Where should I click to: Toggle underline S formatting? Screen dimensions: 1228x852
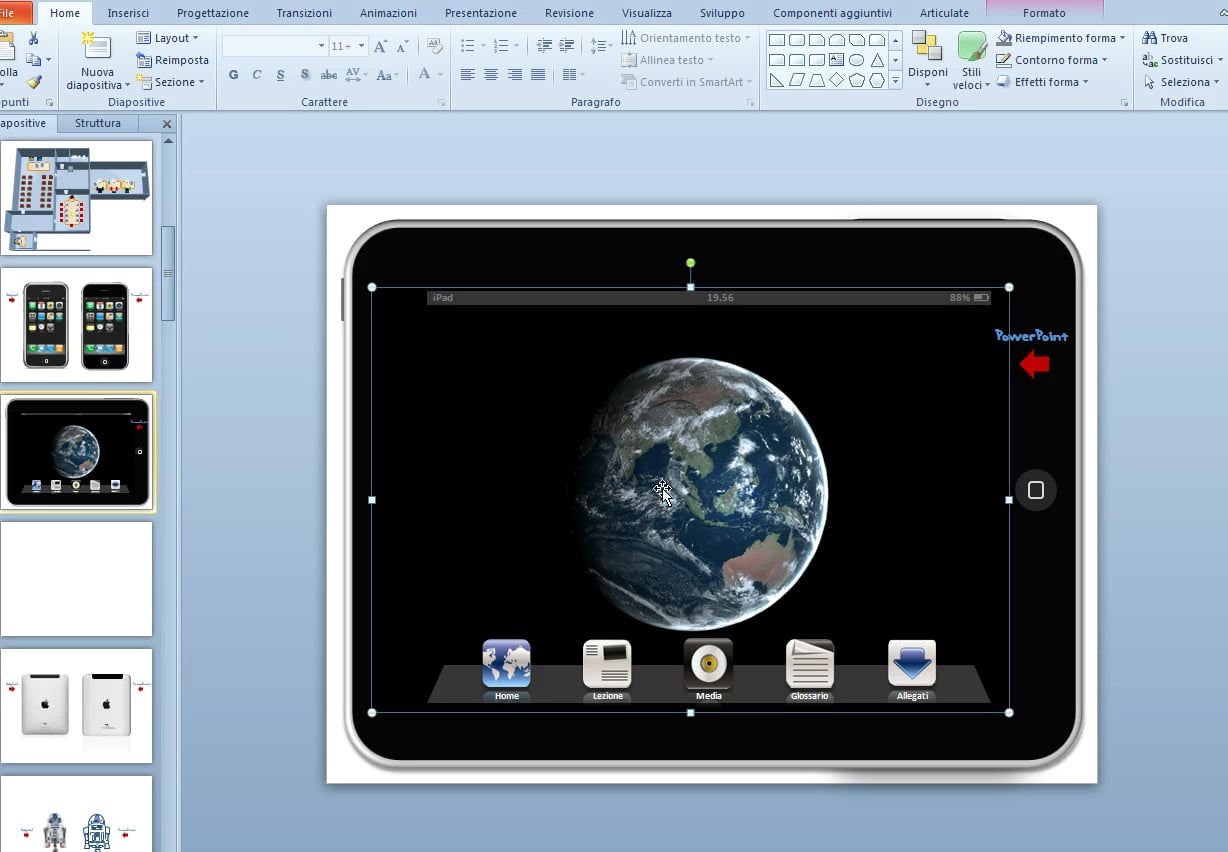click(280, 75)
